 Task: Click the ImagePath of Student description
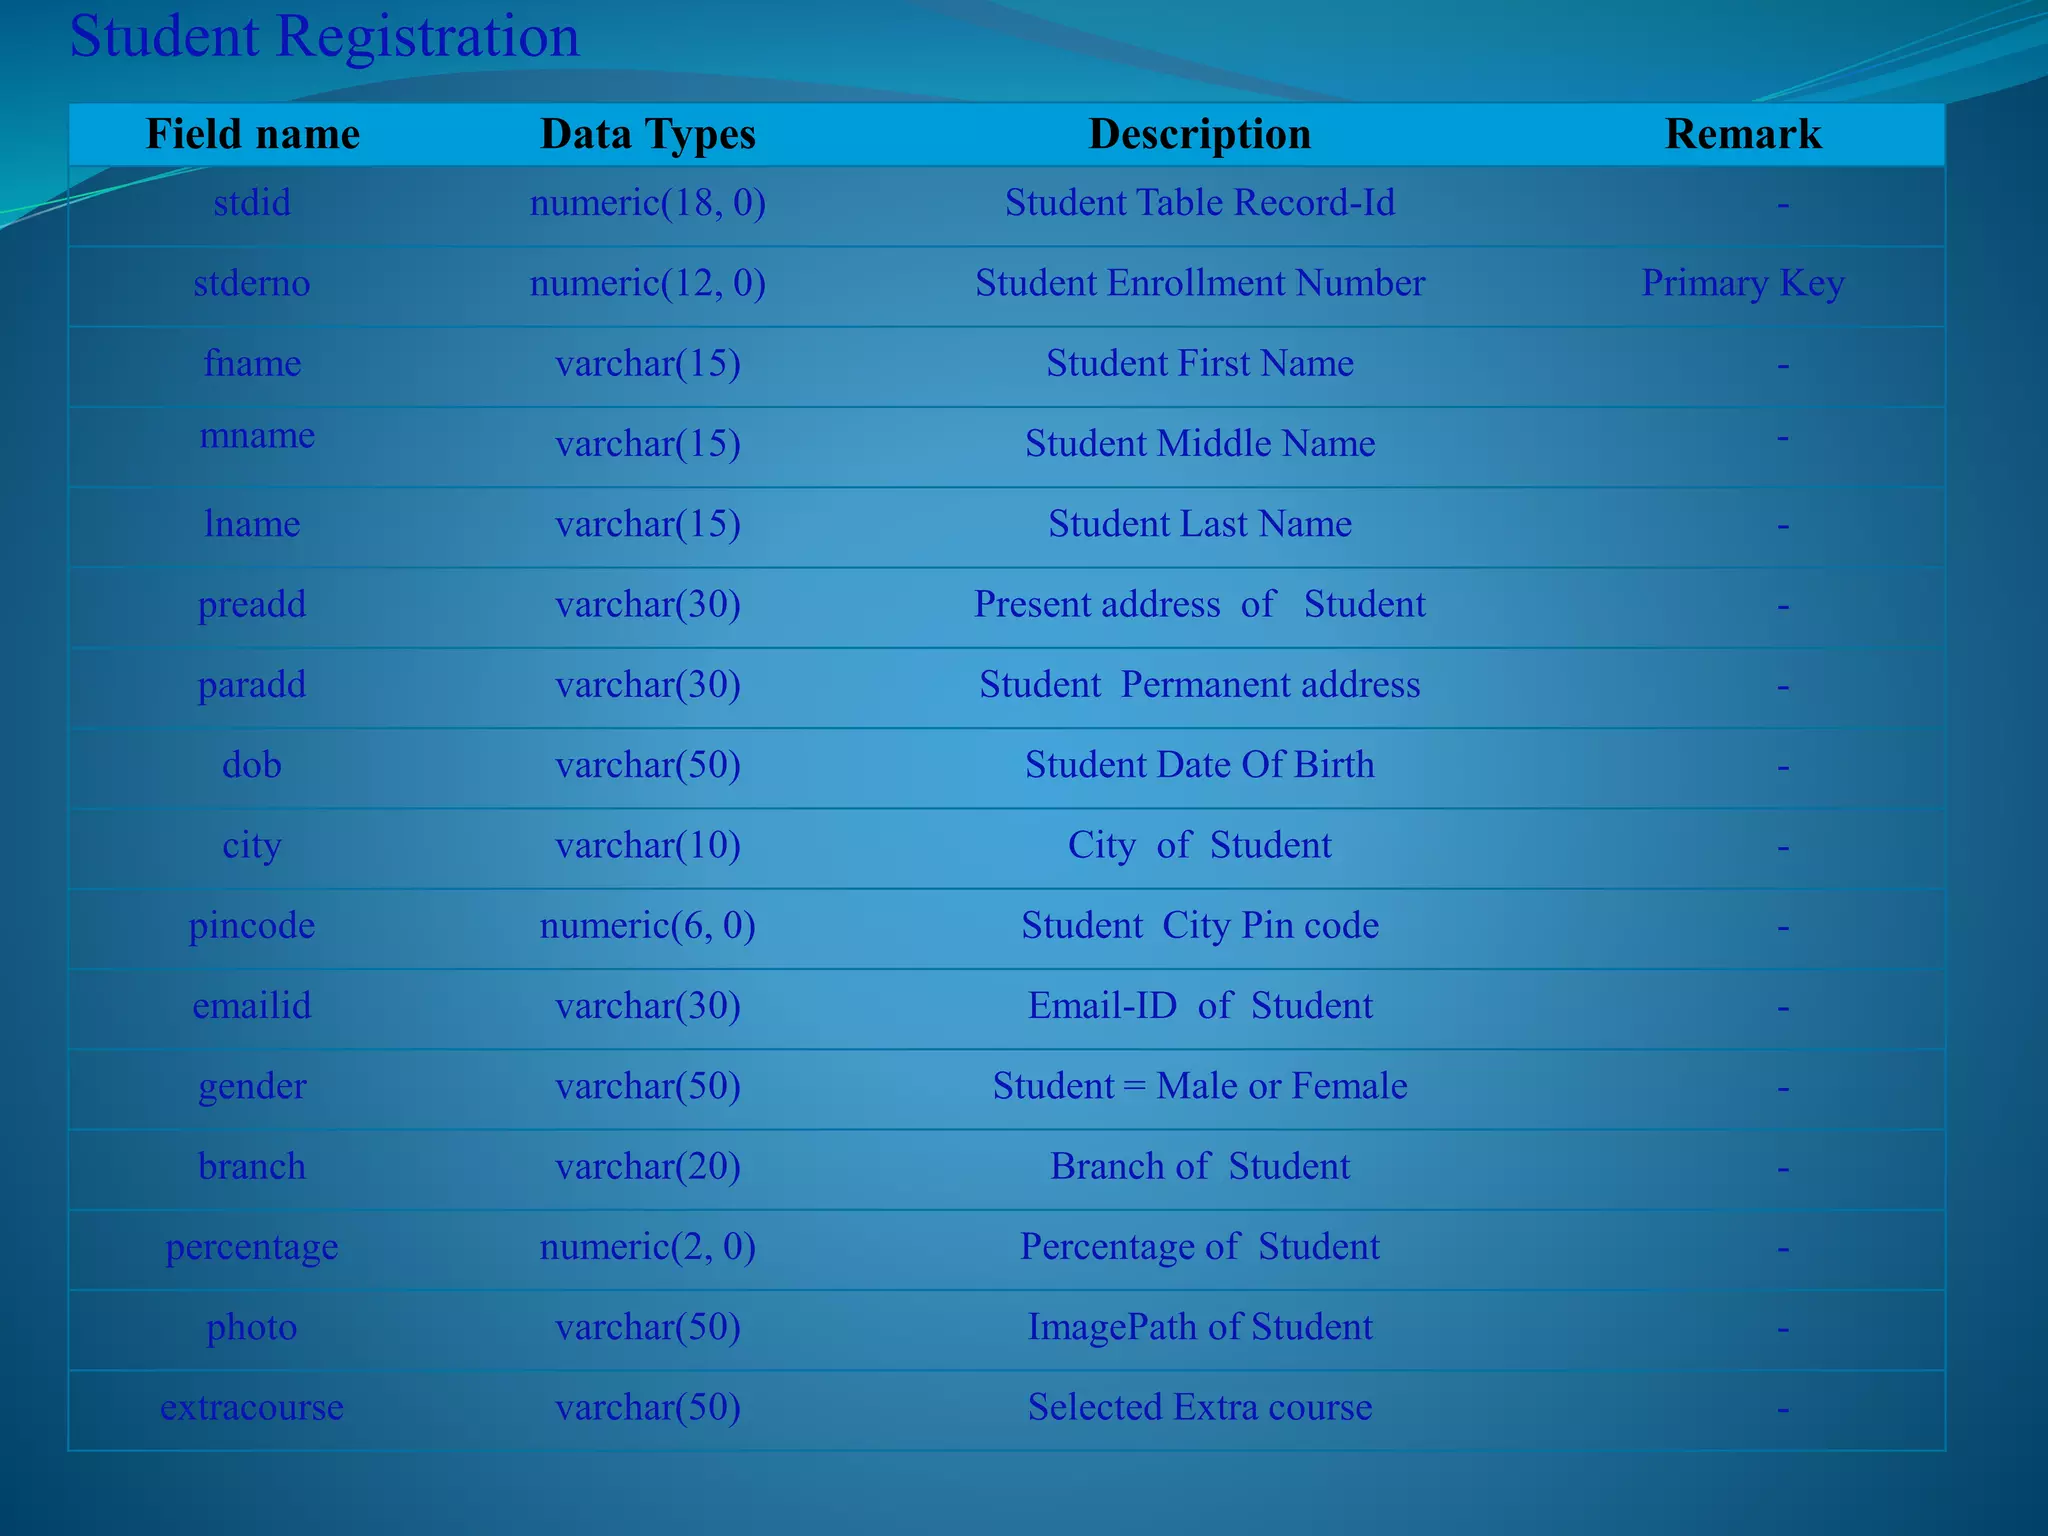(1199, 1327)
